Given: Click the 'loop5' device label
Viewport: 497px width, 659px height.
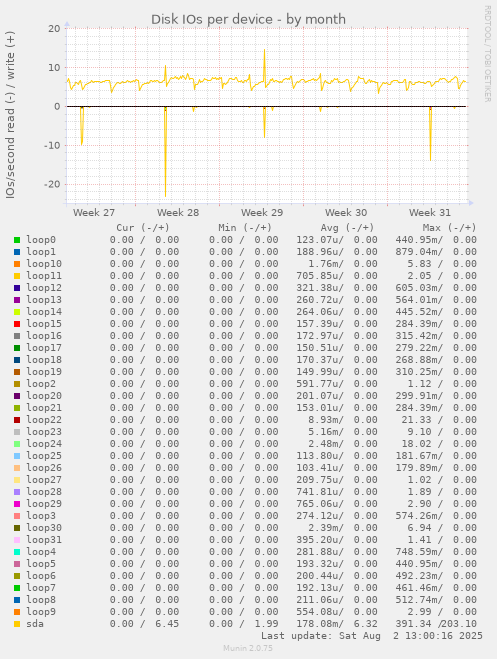Looking at the screenshot, I should point(41,563).
